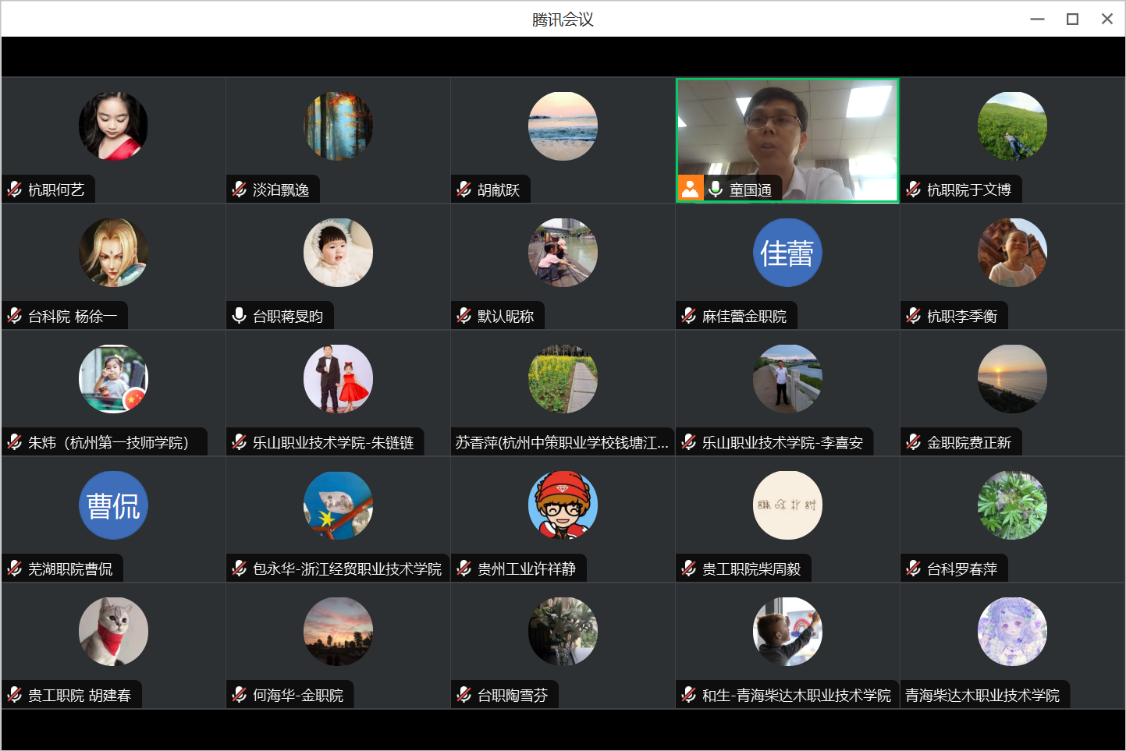Select the 曹侃 blue initials avatar
This screenshot has width=1126, height=751.
113,506
